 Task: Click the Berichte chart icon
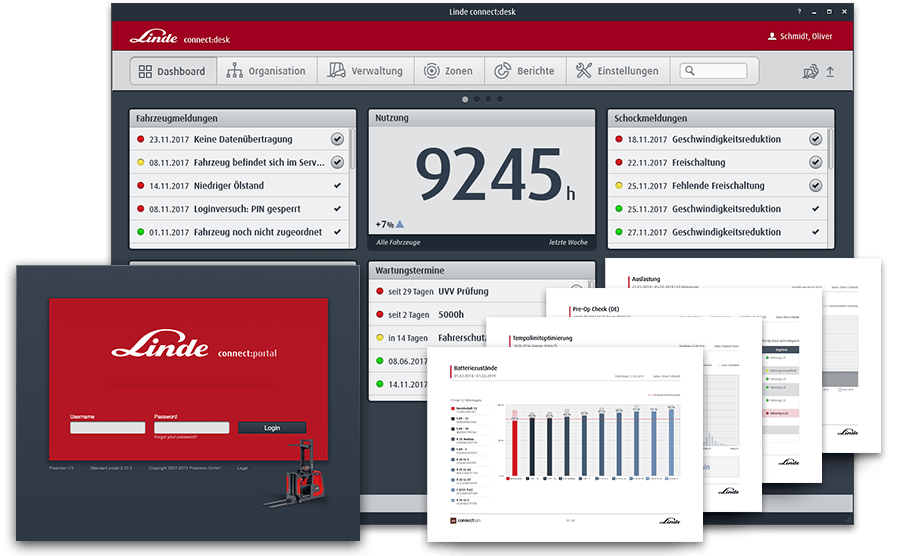[503, 71]
